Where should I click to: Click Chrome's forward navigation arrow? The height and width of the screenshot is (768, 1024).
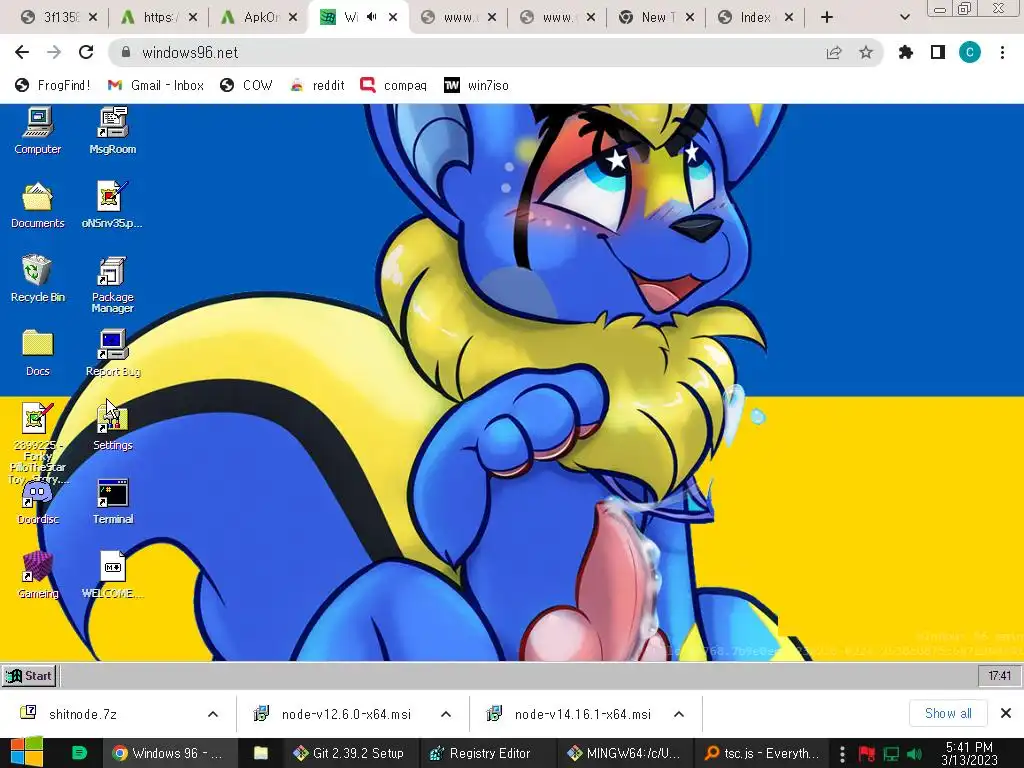pyautogui.click(x=54, y=52)
